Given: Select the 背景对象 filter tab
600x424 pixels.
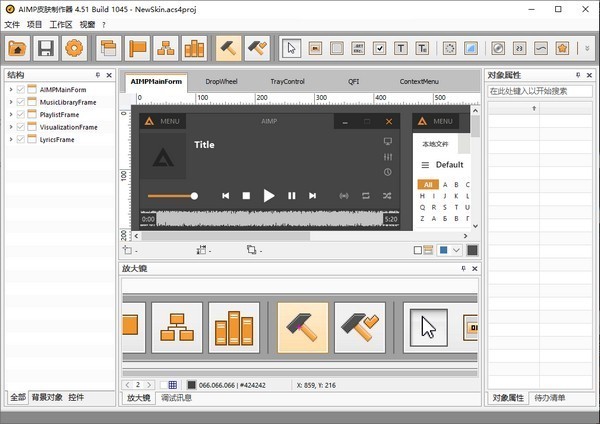Looking at the screenshot, I should click(x=47, y=397).
